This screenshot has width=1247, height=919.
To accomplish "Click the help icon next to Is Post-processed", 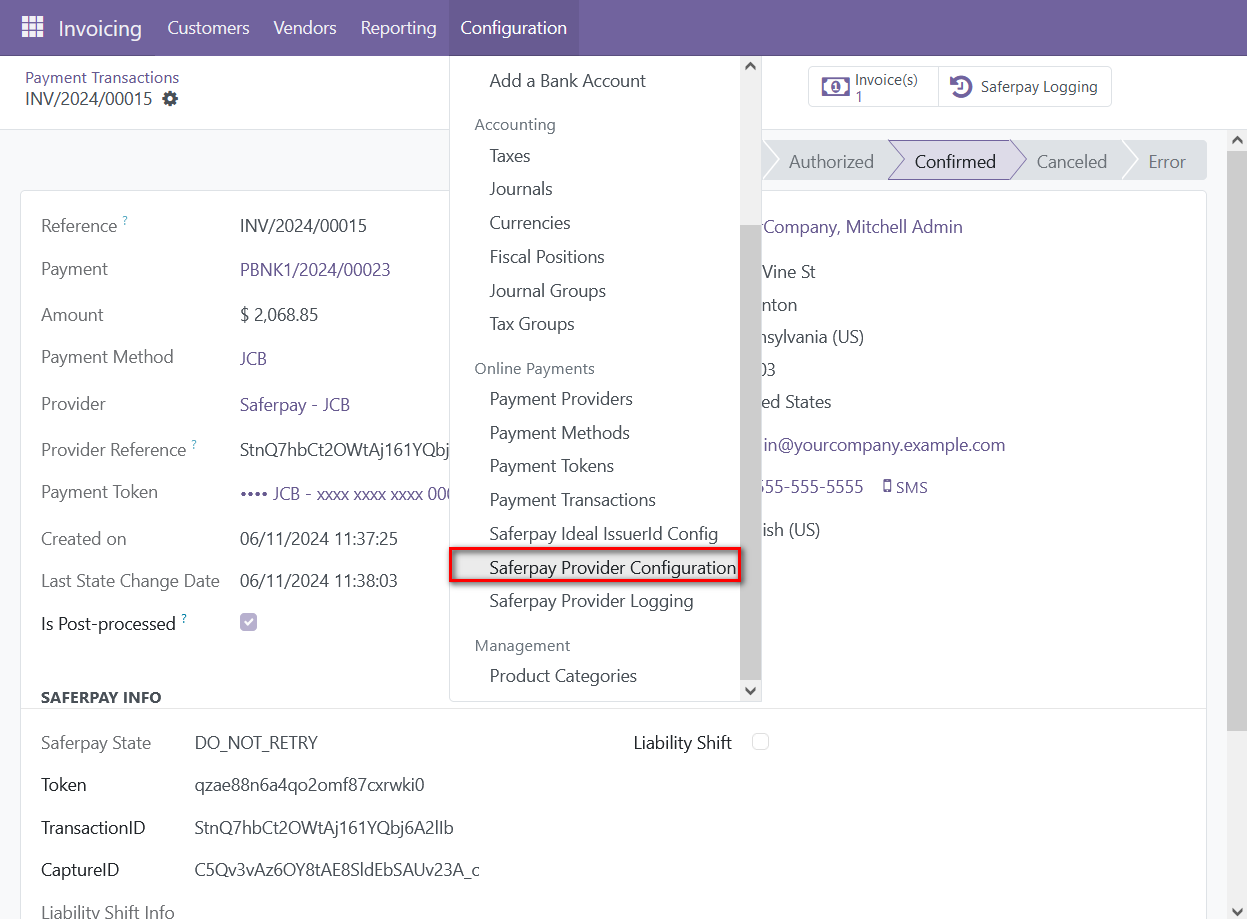I will click(186, 616).
